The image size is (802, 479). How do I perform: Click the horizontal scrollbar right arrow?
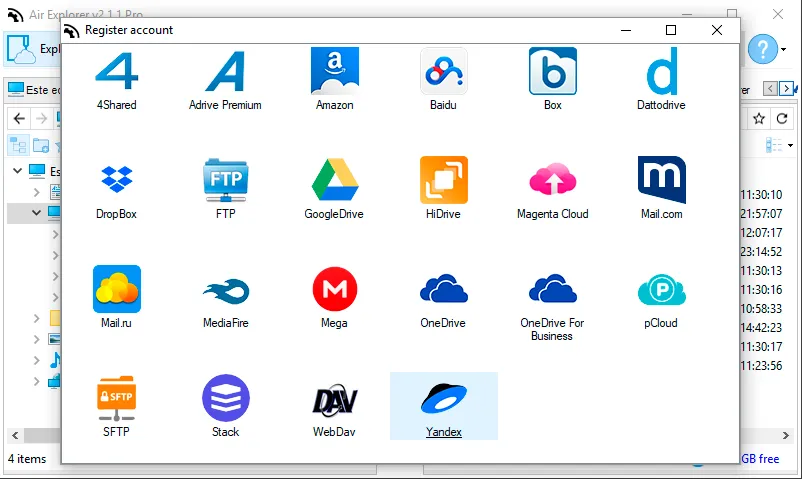pos(786,436)
